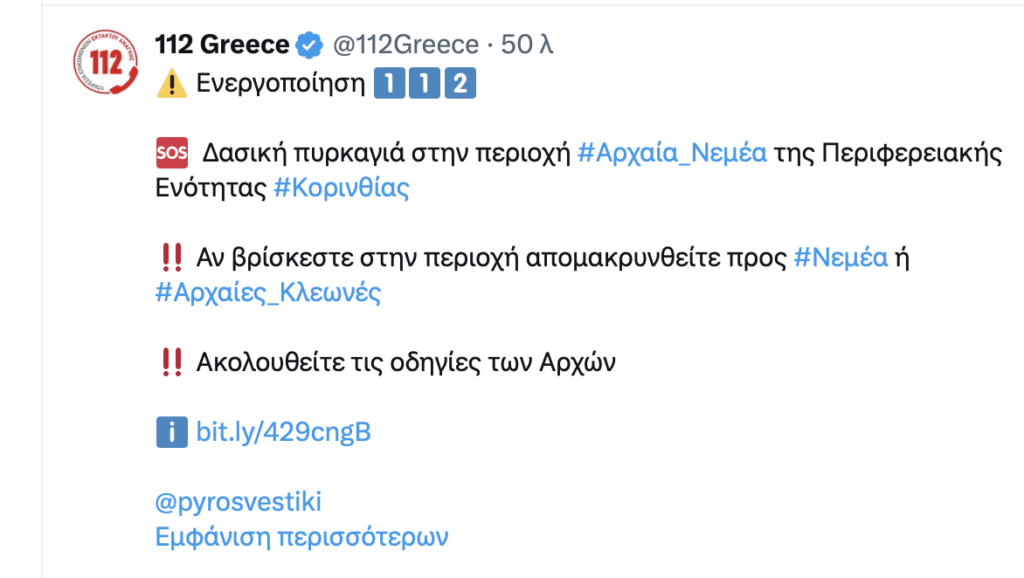This screenshot has height=578, width=1024.
Task: Open the #Αρχαία_Νεμέα hashtag
Action: coord(672,154)
